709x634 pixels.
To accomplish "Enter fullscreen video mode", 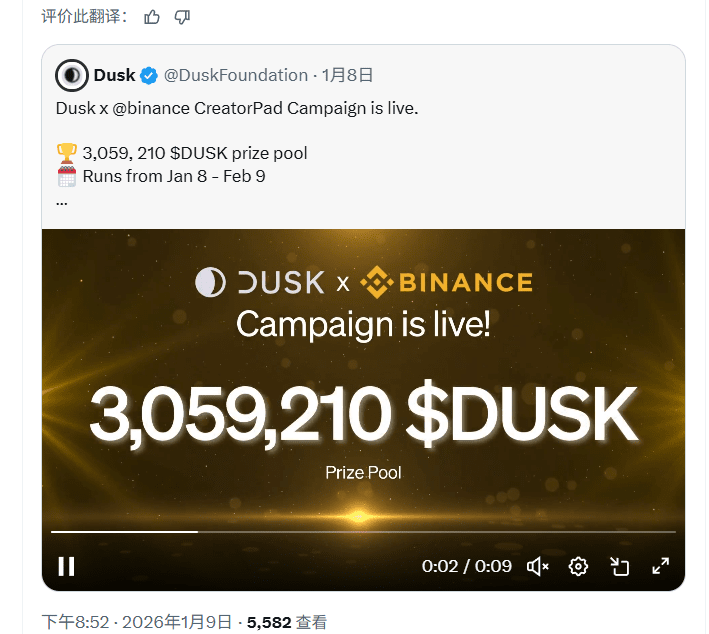I will [x=660, y=566].
